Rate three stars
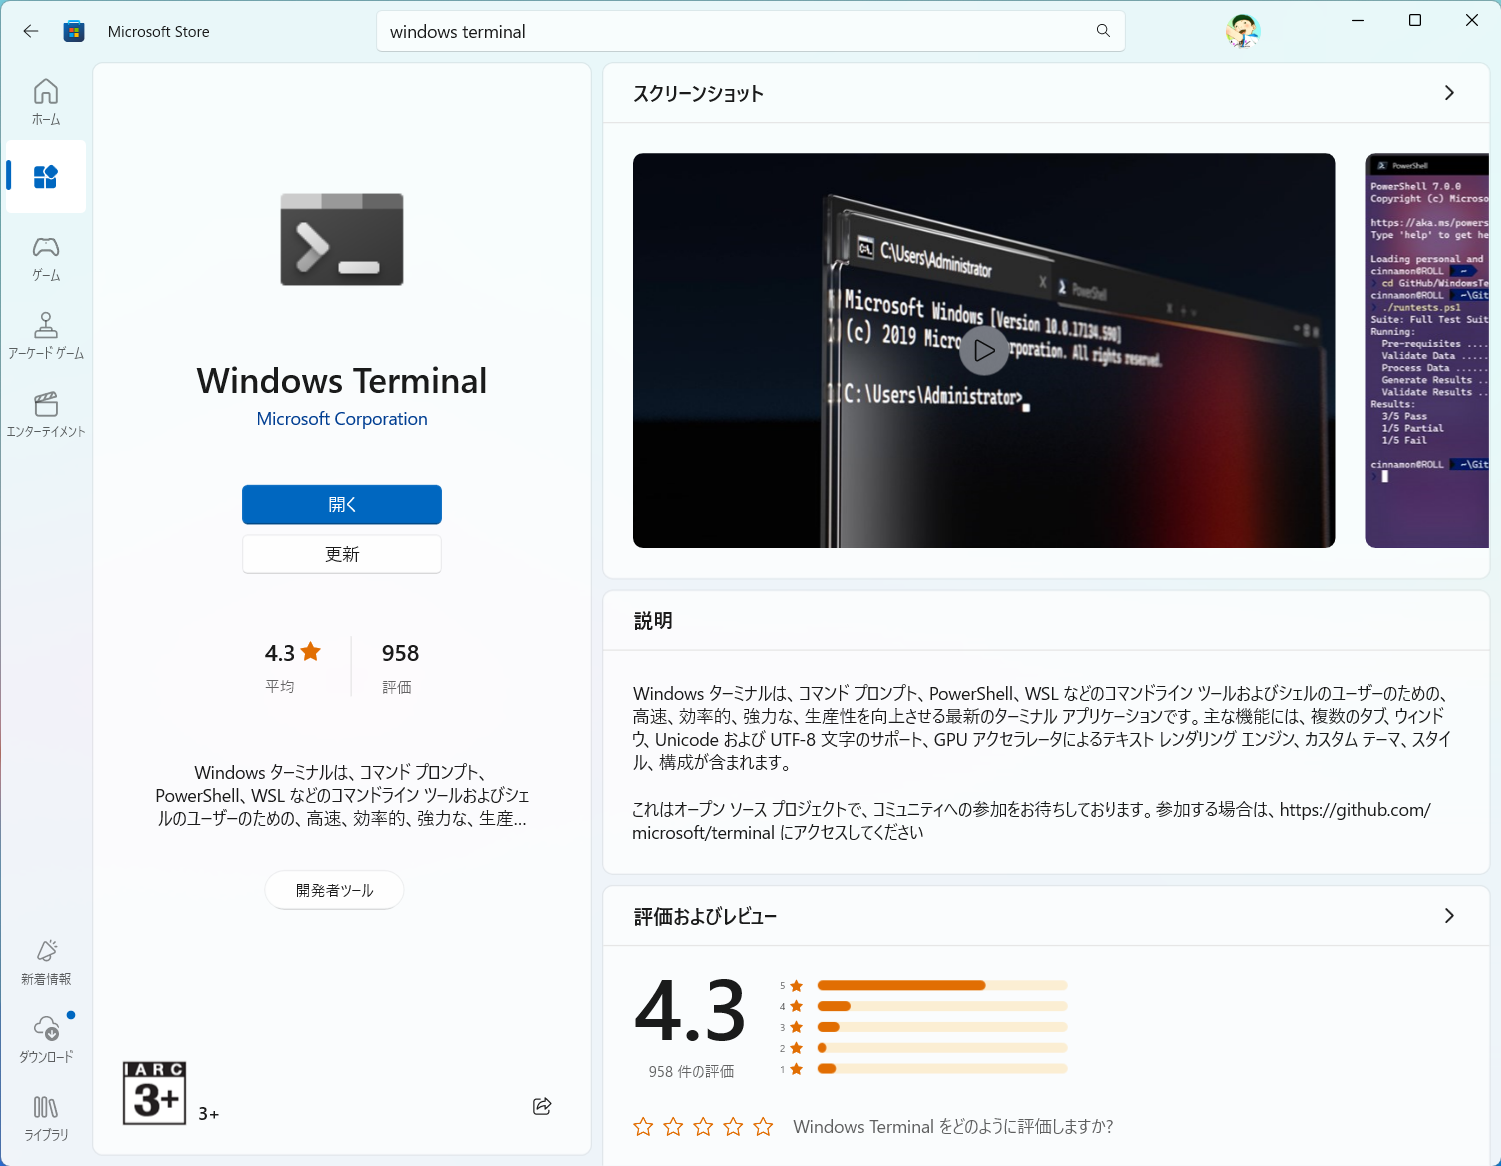Image resolution: width=1501 pixels, height=1166 pixels. click(703, 1127)
